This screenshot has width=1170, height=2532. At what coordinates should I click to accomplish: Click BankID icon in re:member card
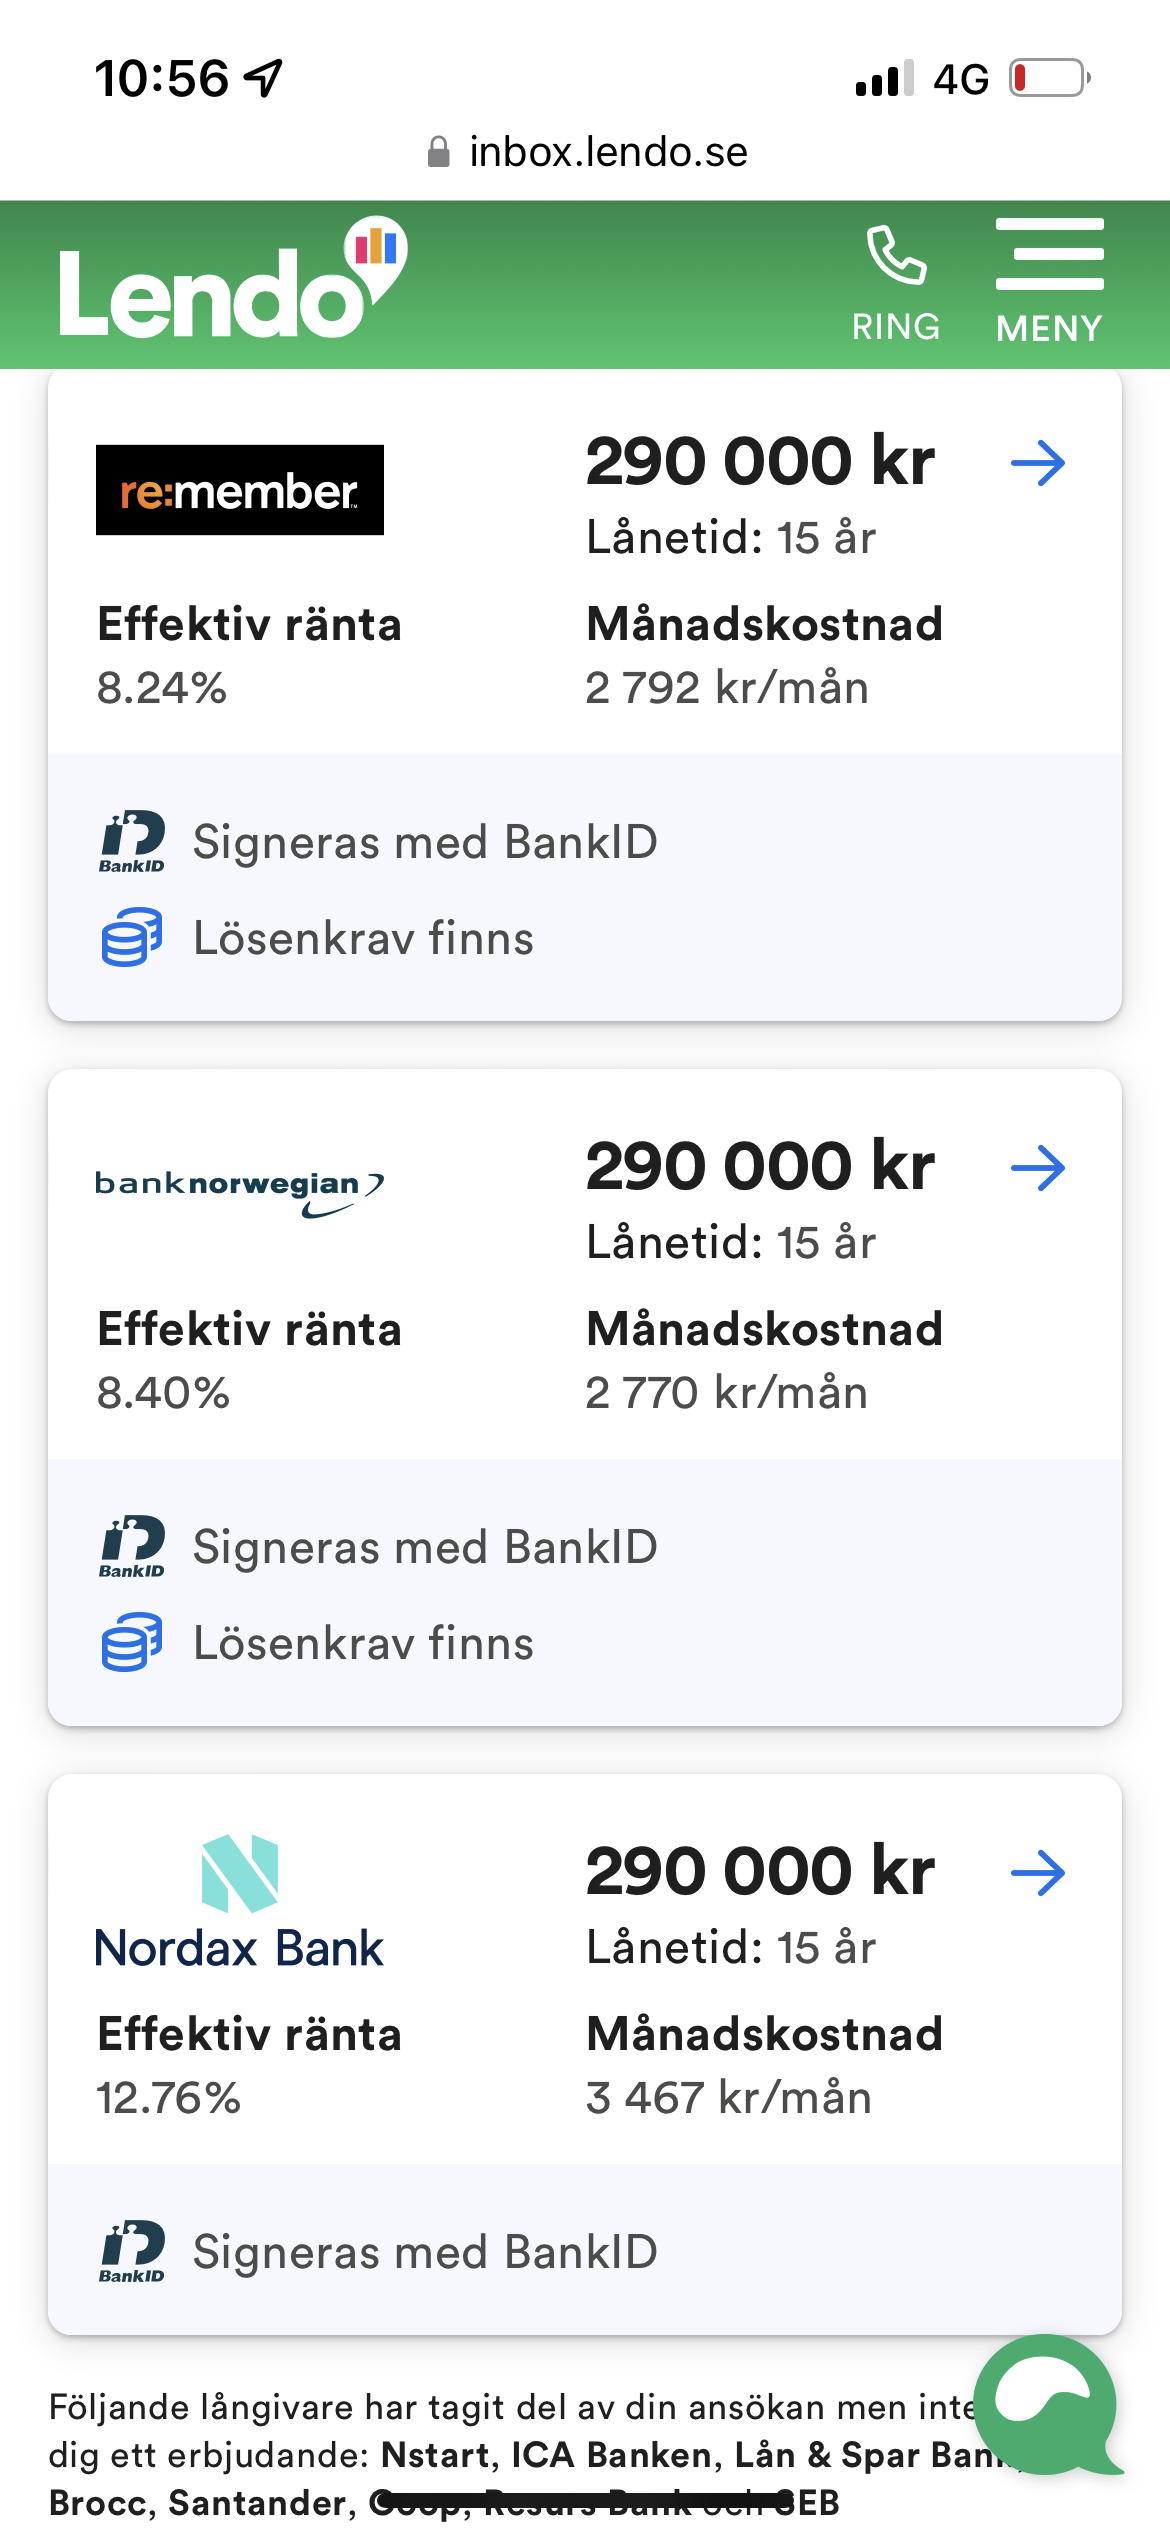point(132,842)
